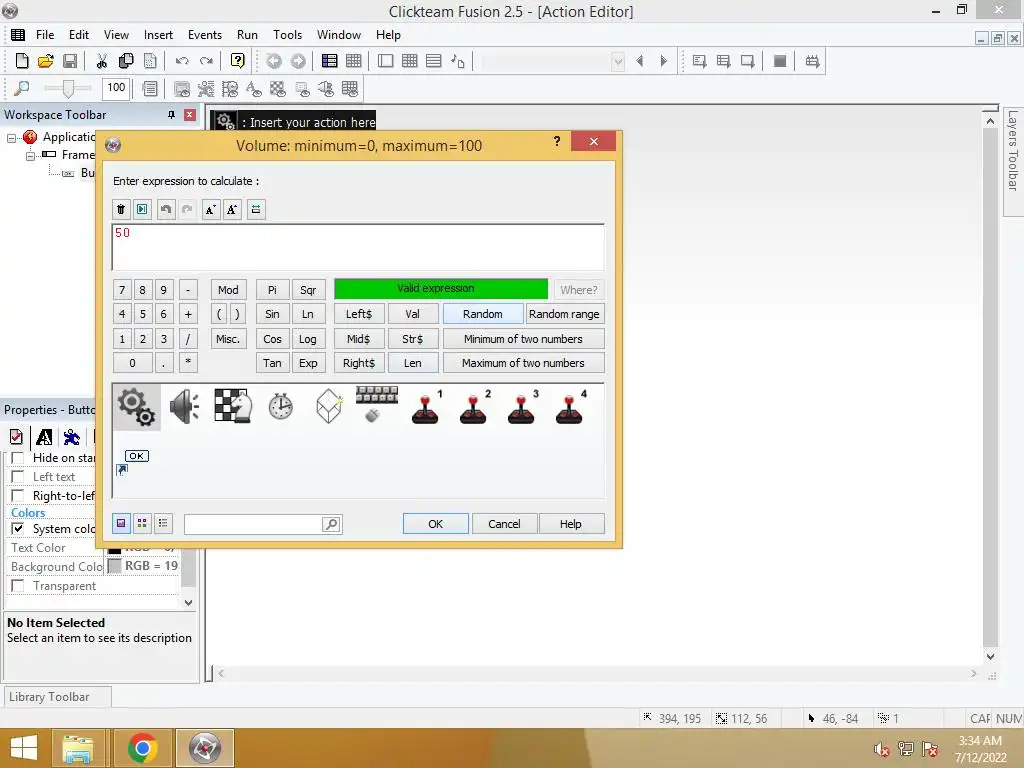Switch object list to small icons view
Screen dimensions: 1024x768
click(142, 523)
